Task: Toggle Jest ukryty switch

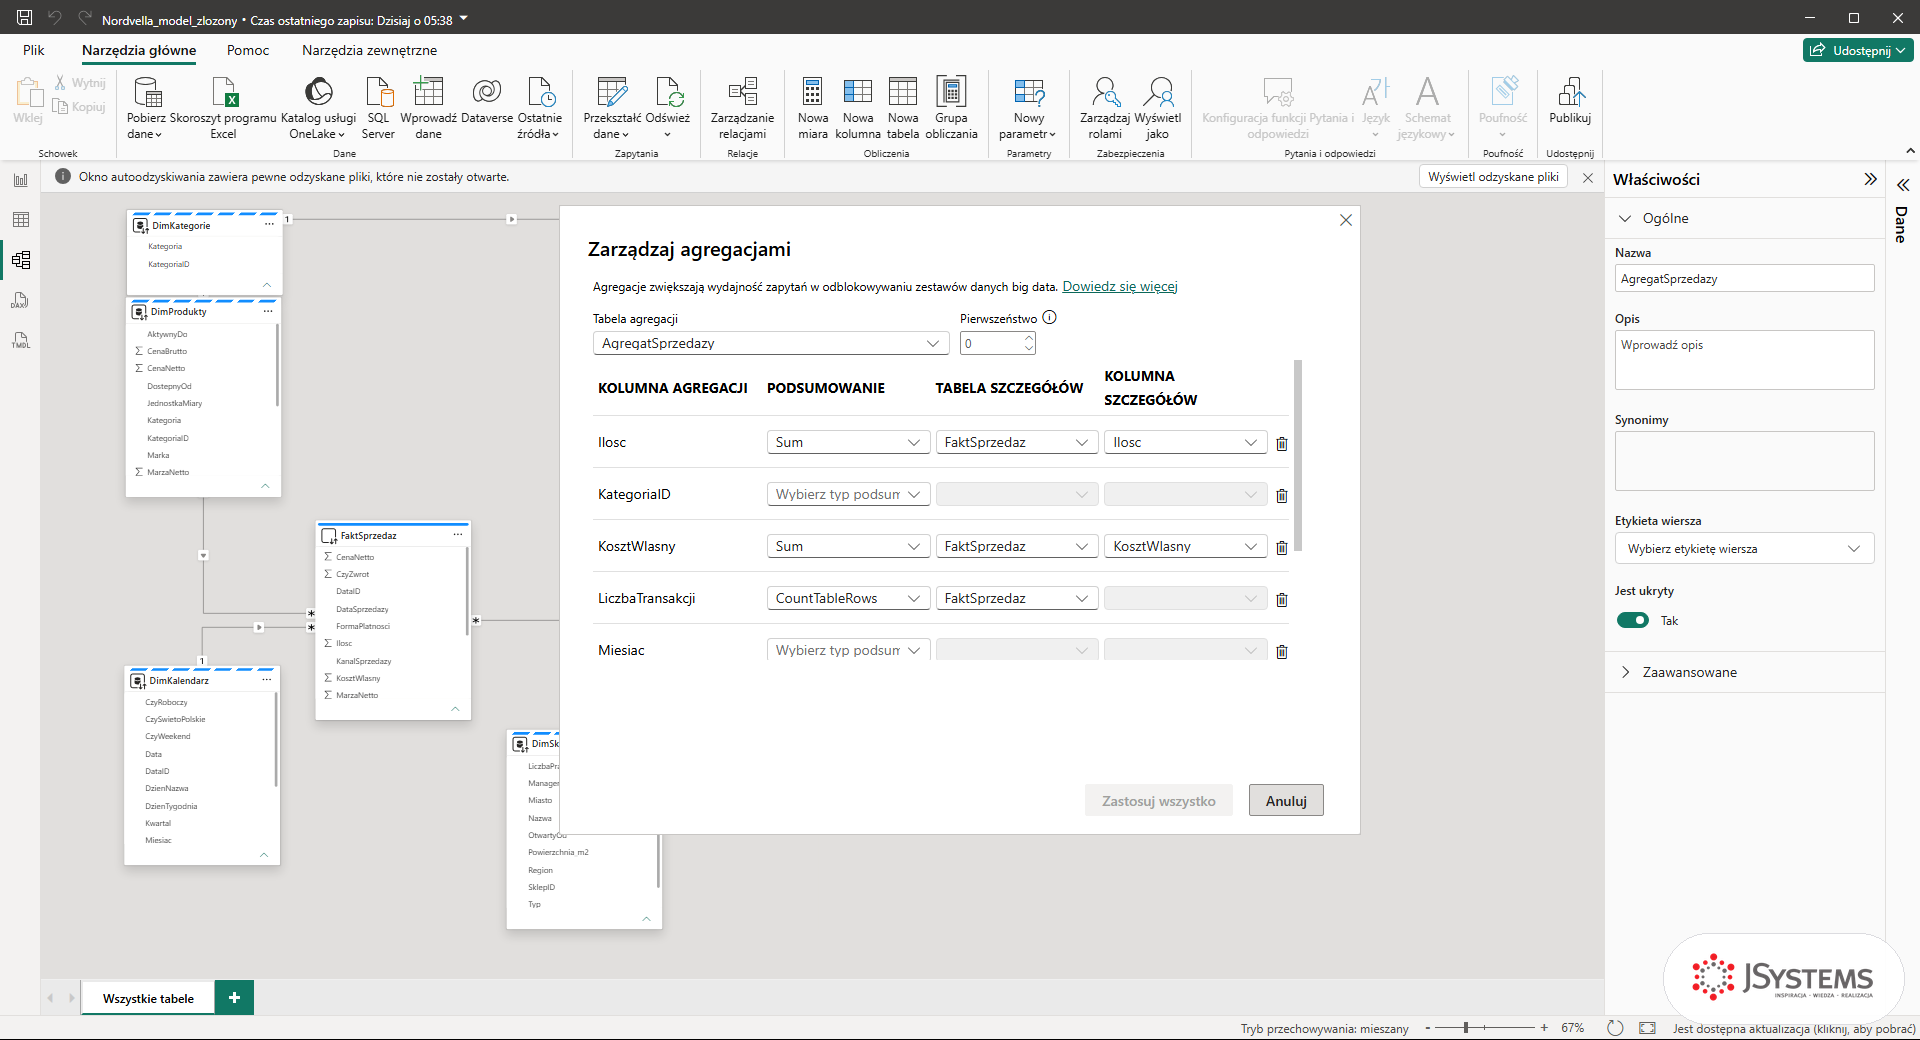Action: point(1633,620)
